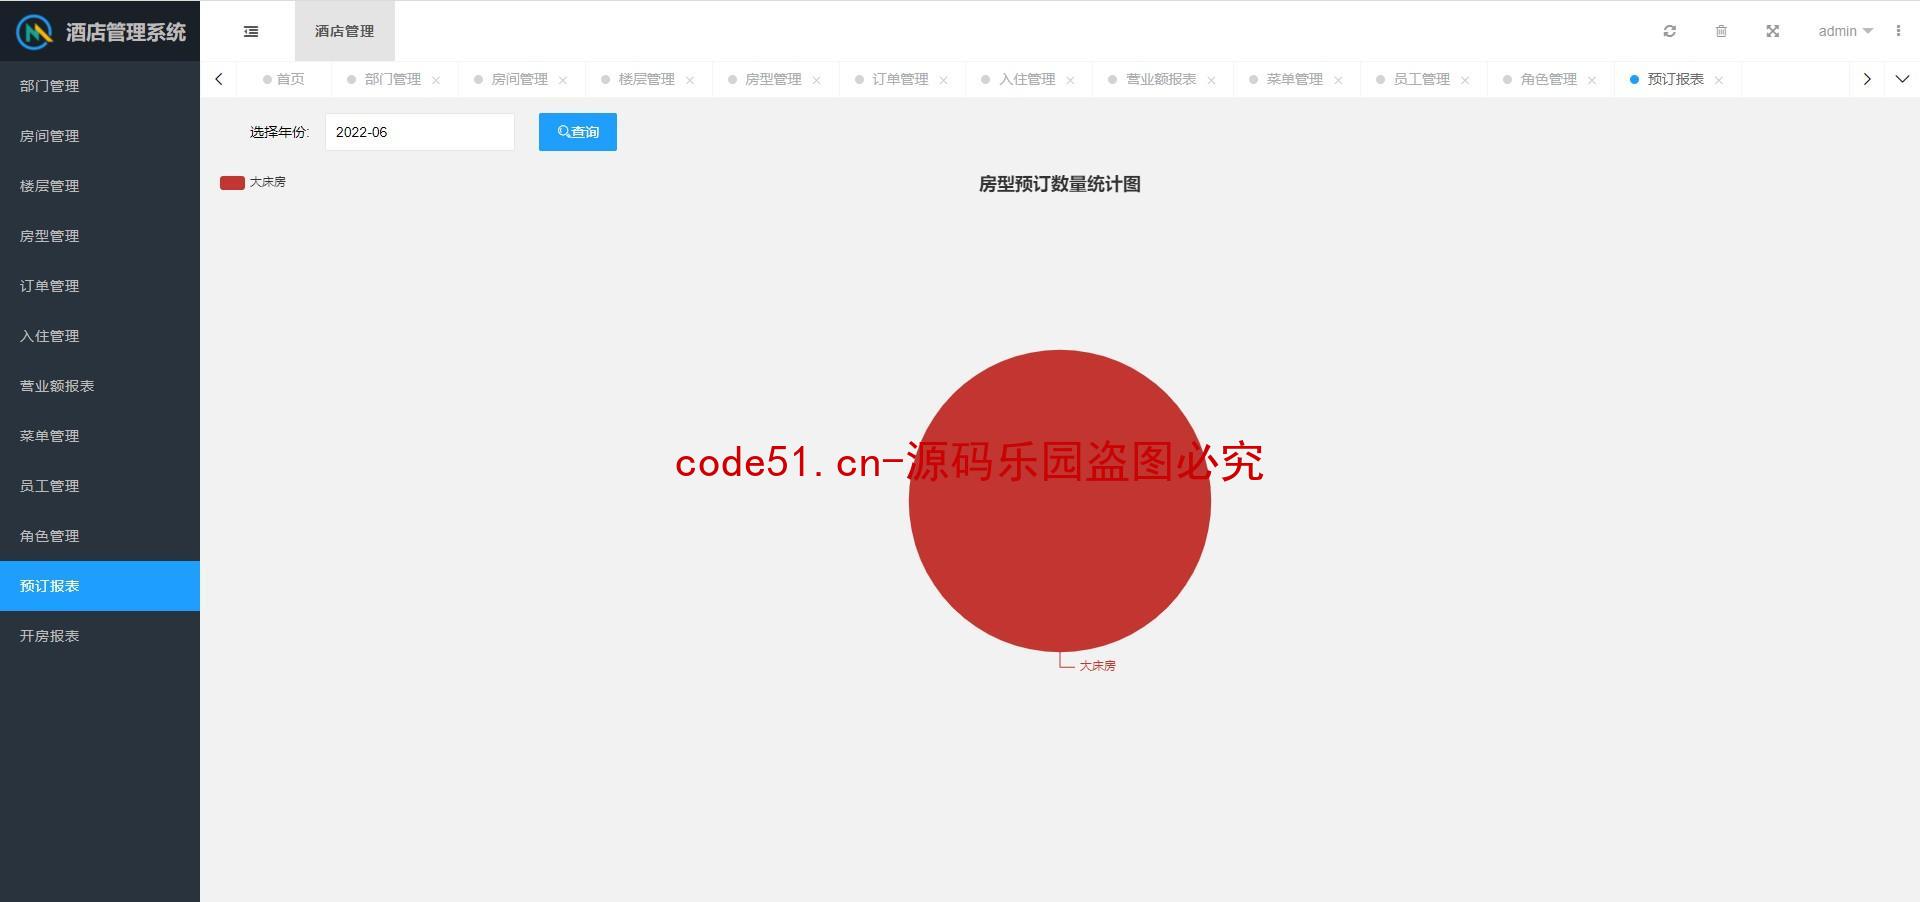Close the 房型管理 tab
1920x902 pixels.
(817, 80)
